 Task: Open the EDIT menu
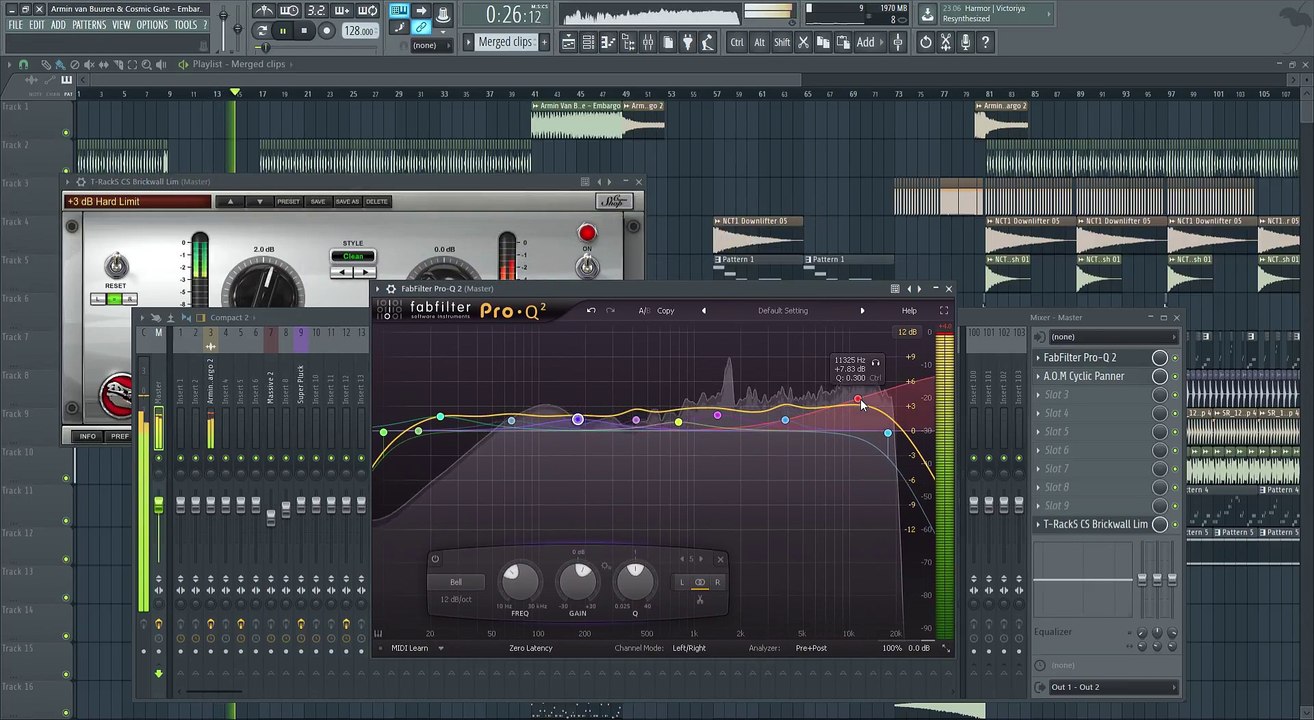[37, 25]
